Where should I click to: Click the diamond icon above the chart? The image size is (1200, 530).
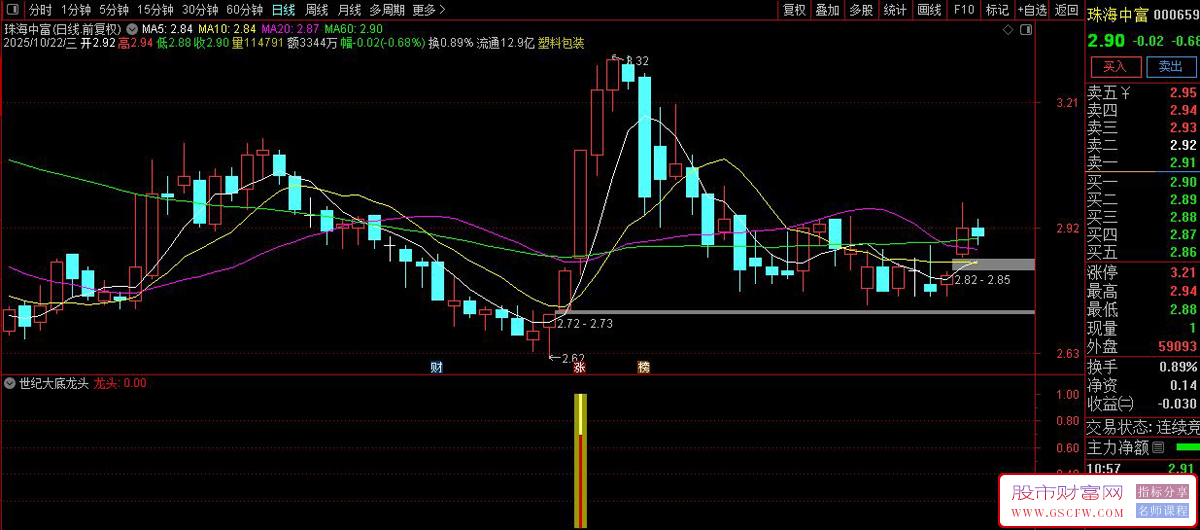click(x=1010, y=31)
